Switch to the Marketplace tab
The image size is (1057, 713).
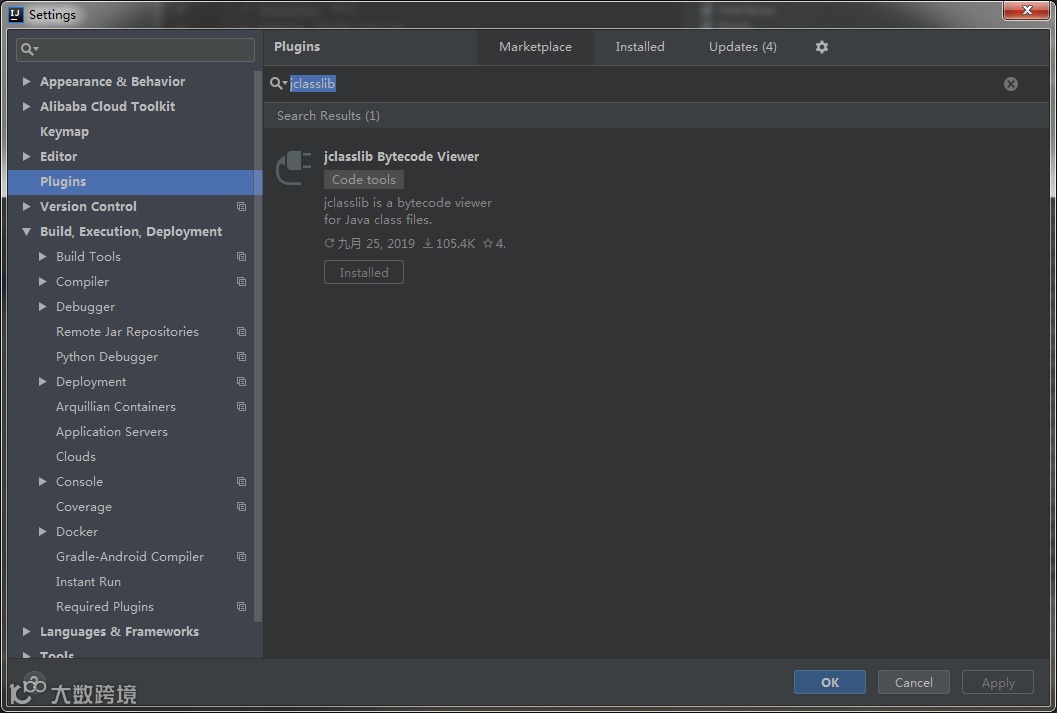coord(535,46)
